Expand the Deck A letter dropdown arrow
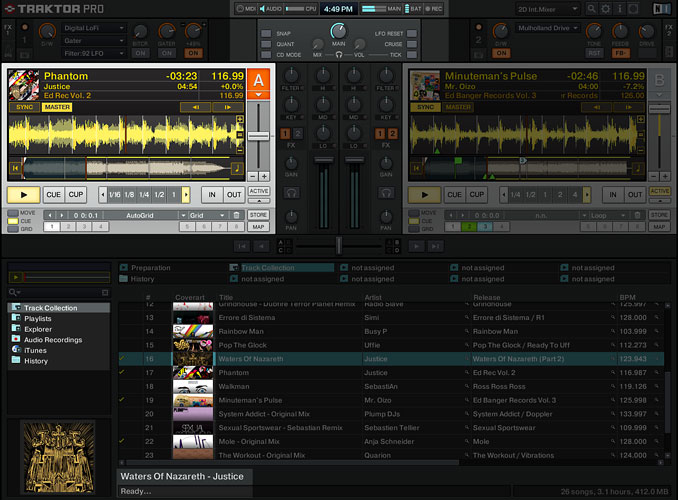The width and height of the screenshot is (678, 500). (x=258, y=95)
